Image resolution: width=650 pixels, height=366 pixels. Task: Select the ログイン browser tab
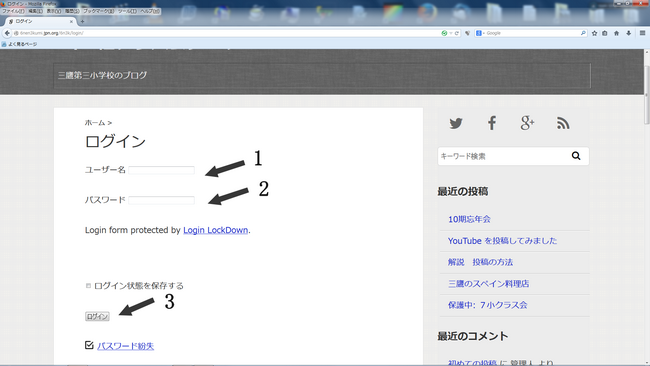point(39,21)
